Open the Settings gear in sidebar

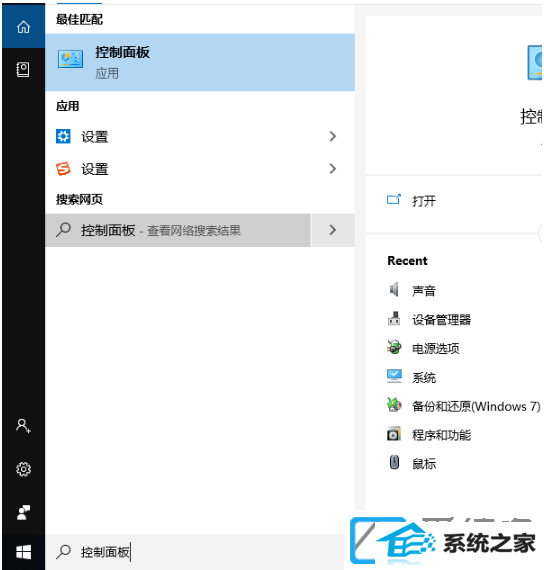point(23,469)
